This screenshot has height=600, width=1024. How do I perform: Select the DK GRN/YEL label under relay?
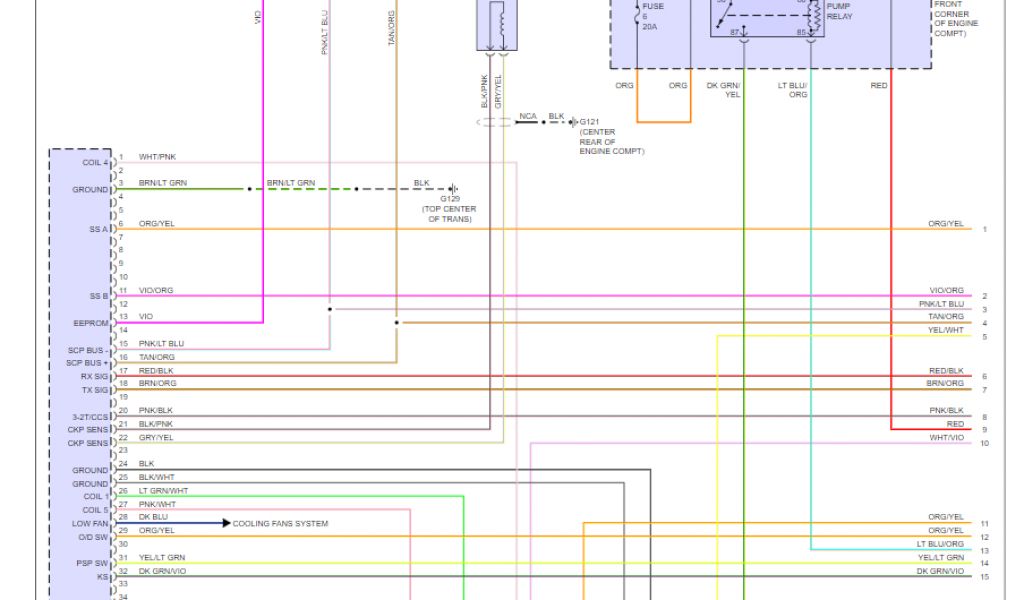[x=723, y=90]
